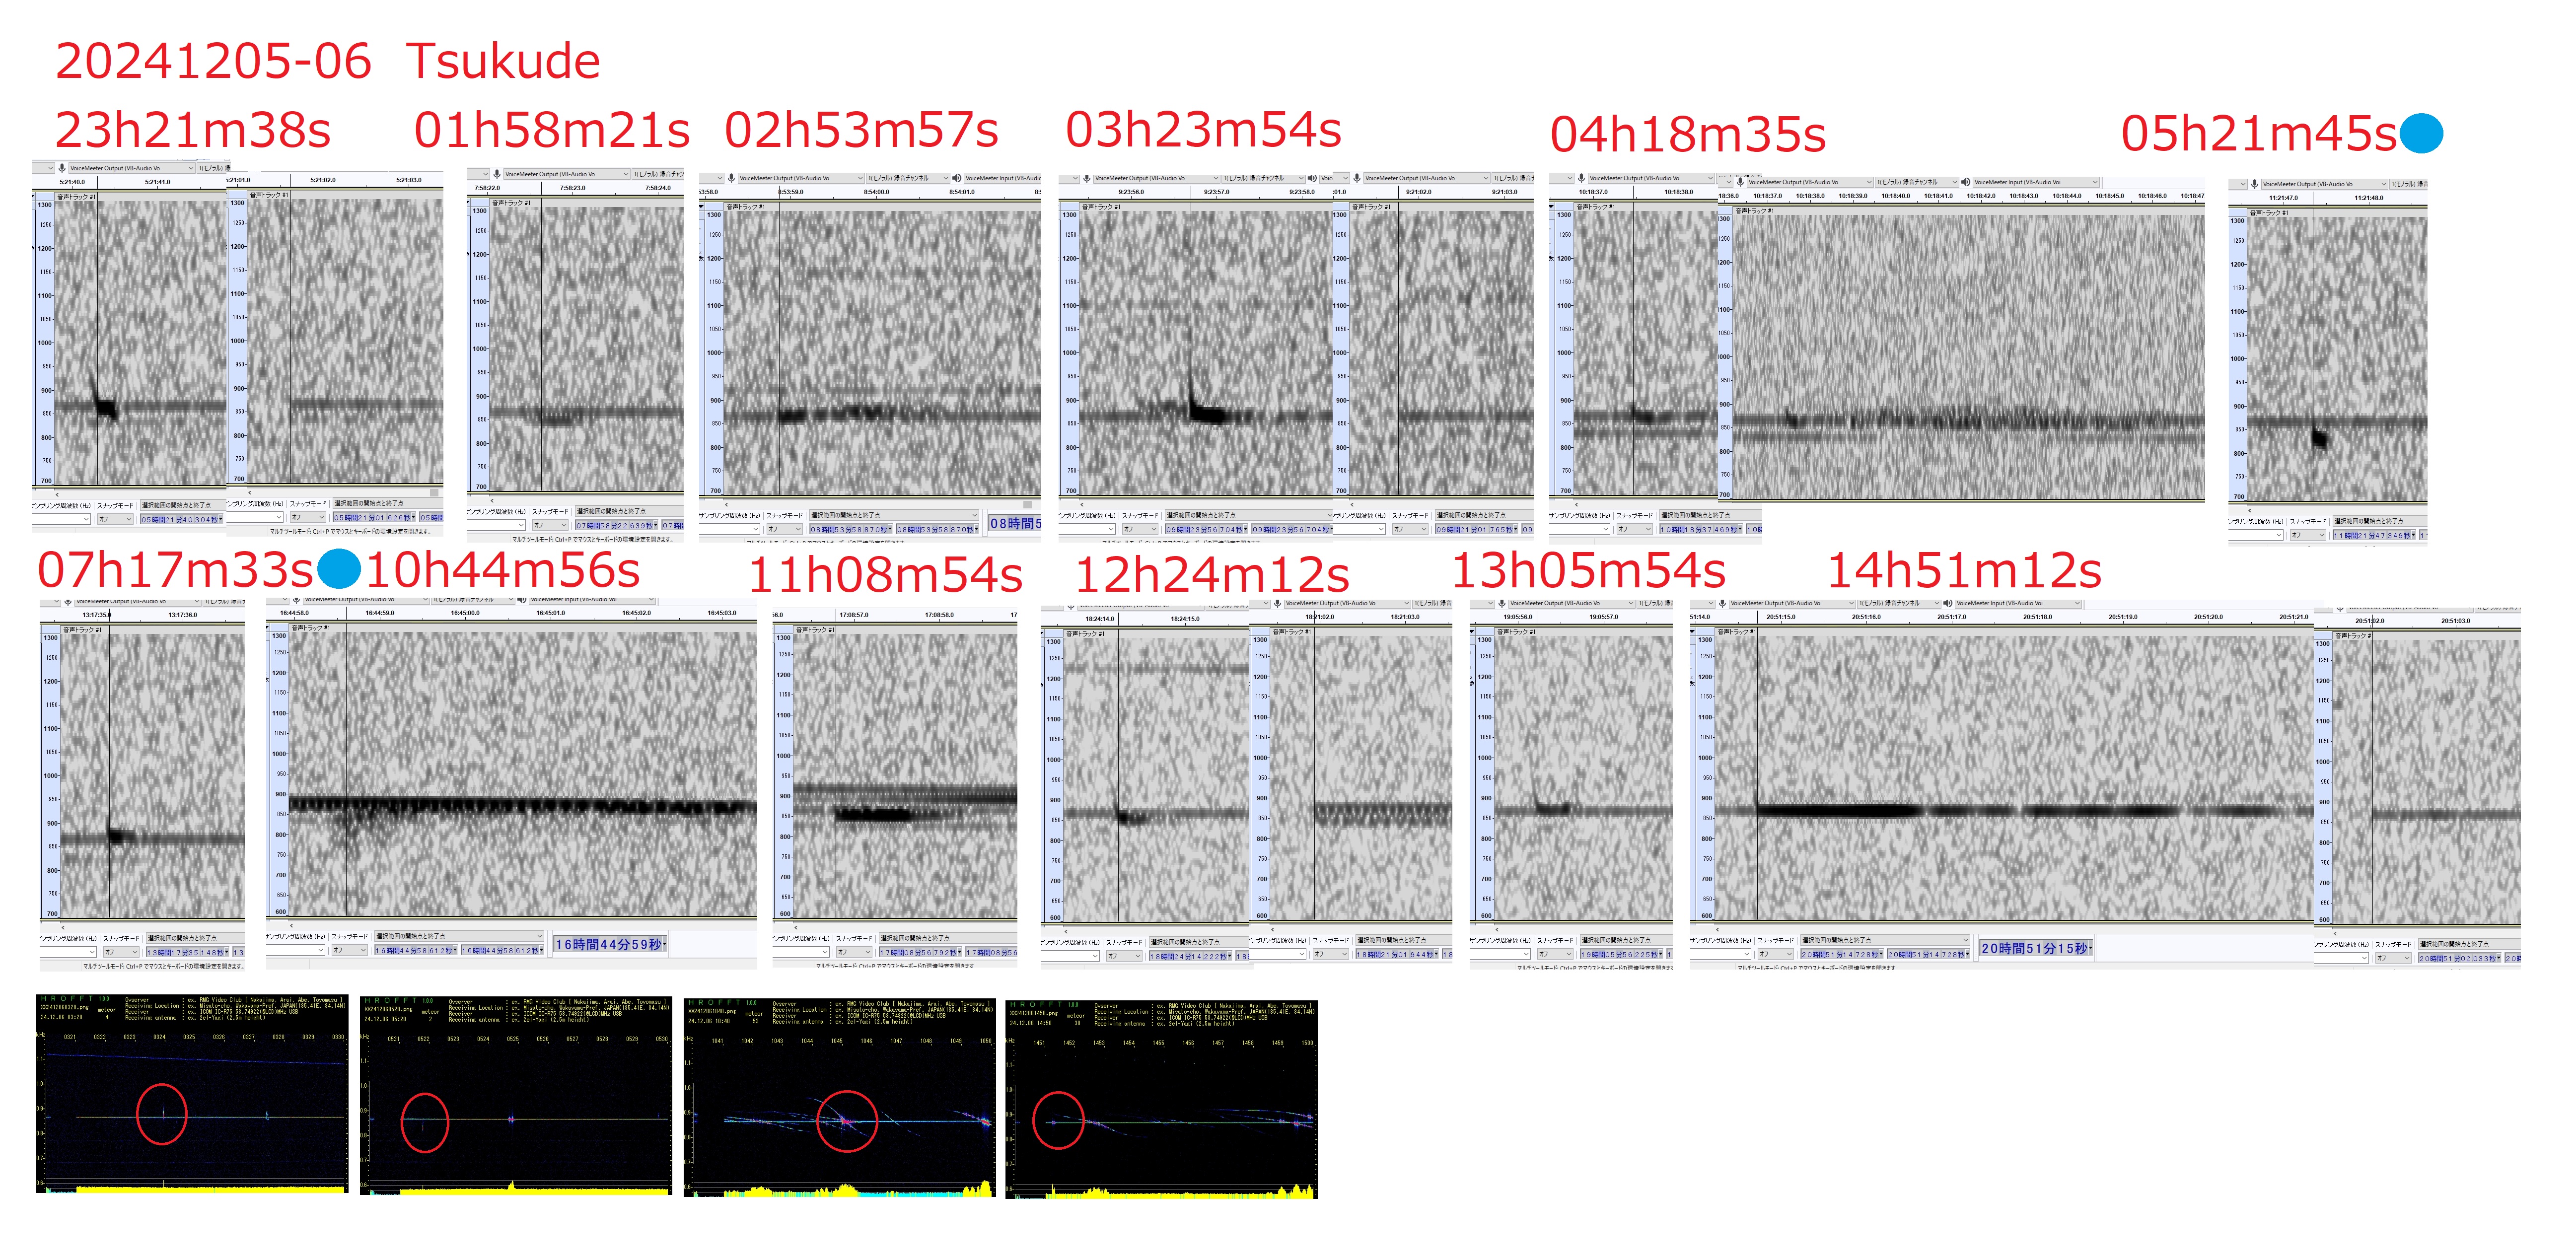Viewport: 2576px width, 1257px height.
Task: Click selection start field 08時間53分58.870秒
Action: 849,529
